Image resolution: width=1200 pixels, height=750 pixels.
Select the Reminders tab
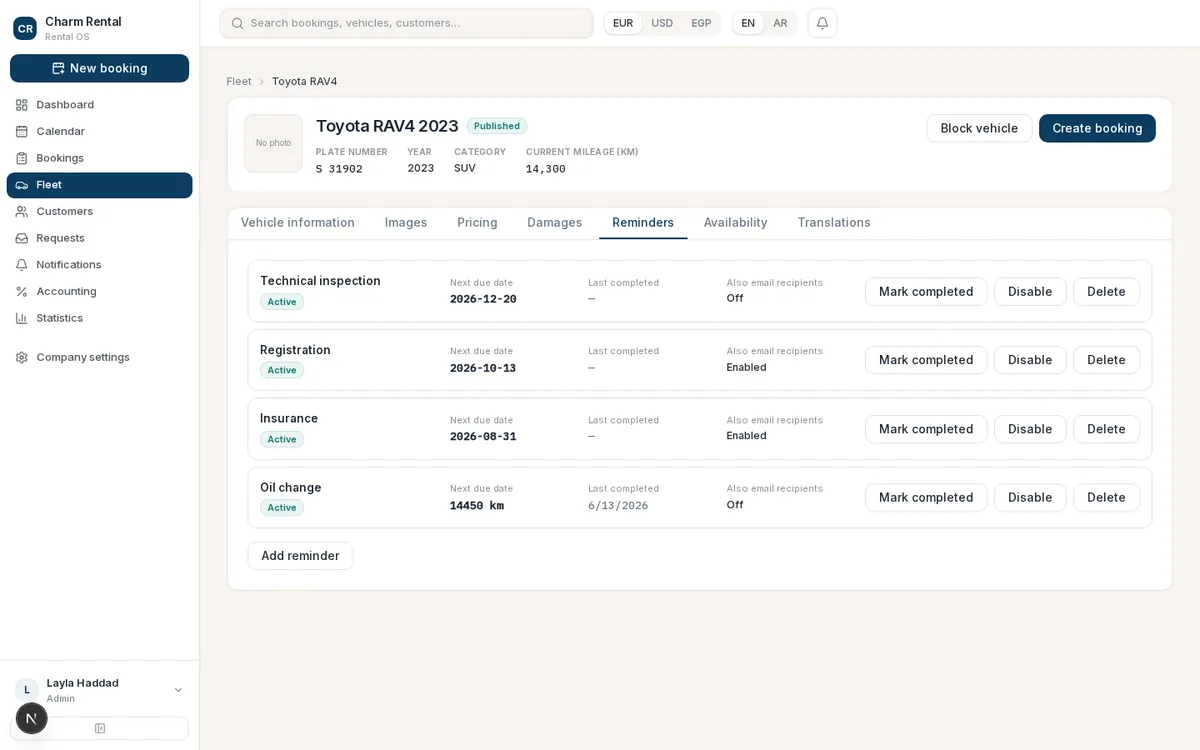(643, 223)
